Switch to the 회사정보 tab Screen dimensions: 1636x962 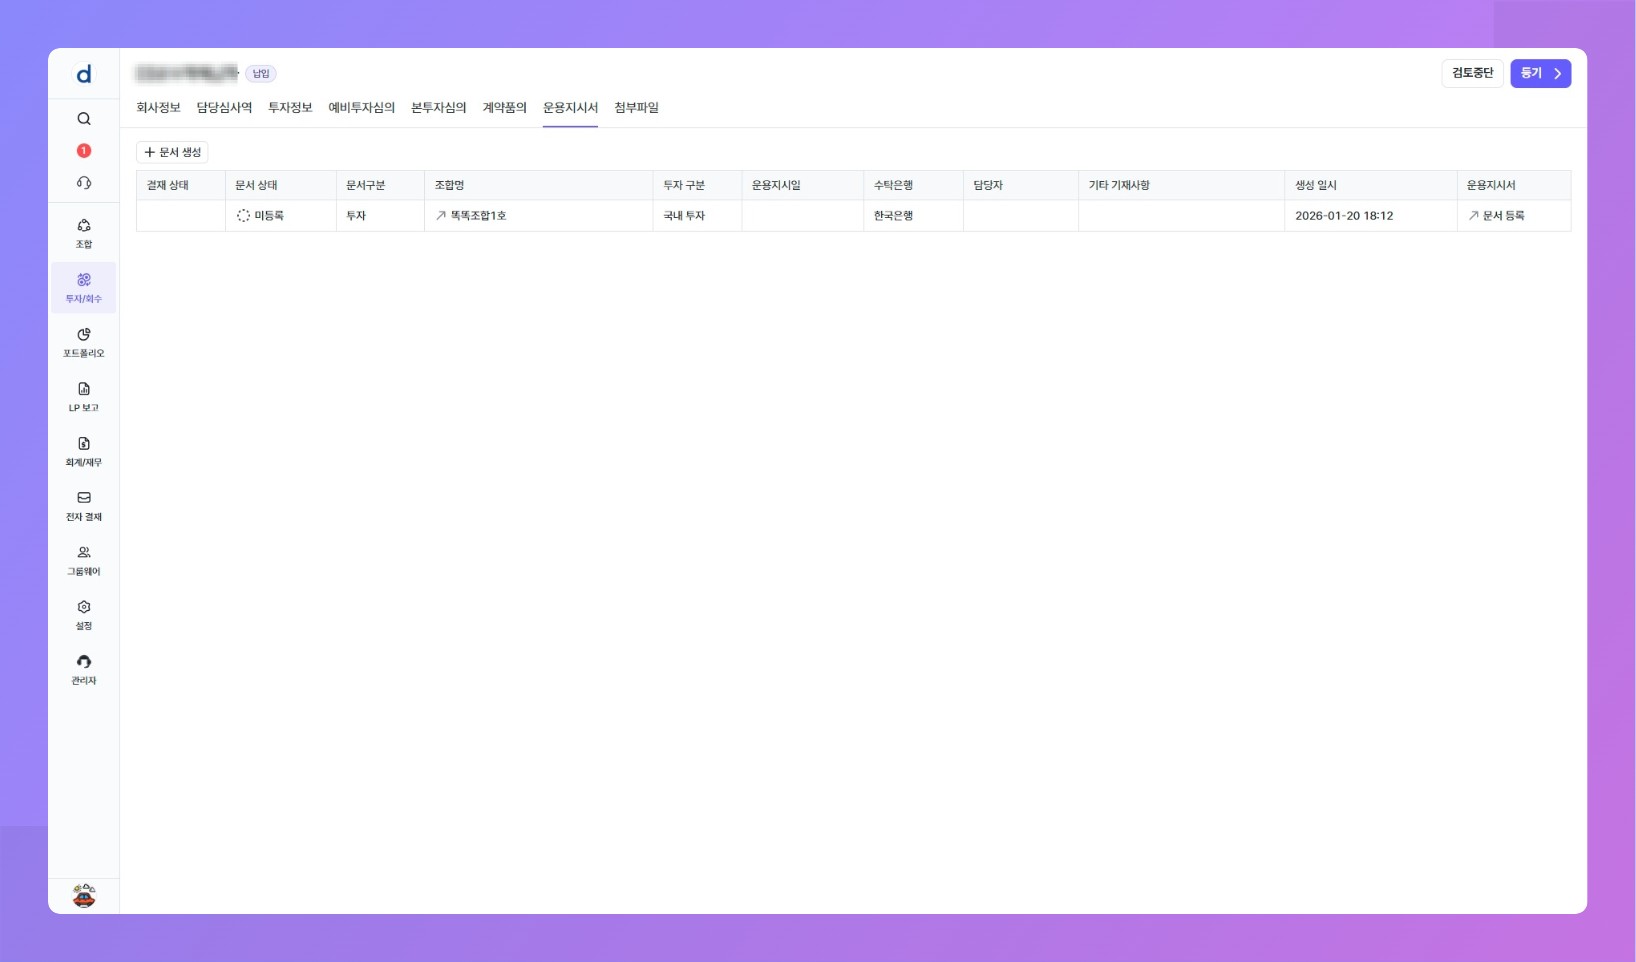(158, 108)
